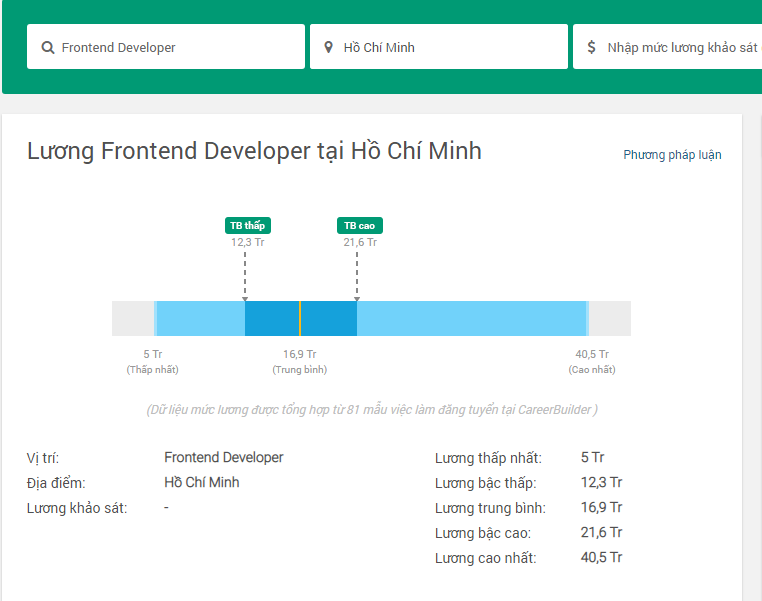Click the Lương bậc thấp value 12,3 Tr
The height and width of the screenshot is (601, 762).
pos(601,482)
